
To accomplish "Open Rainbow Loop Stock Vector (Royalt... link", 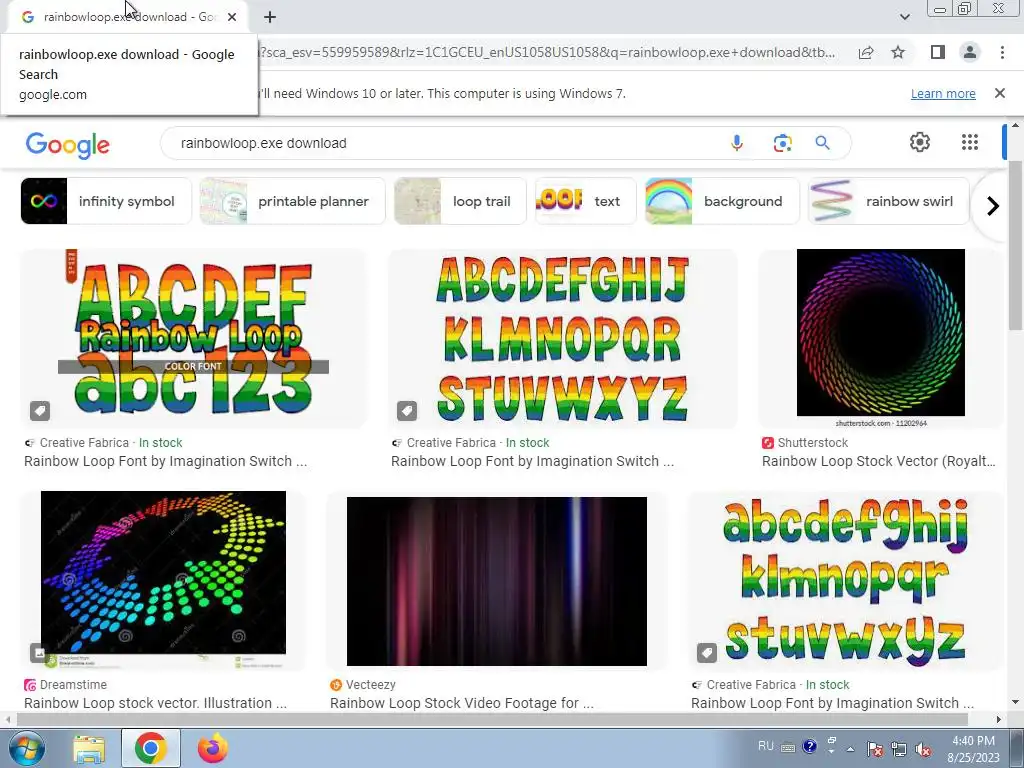I will click(878, 461).
